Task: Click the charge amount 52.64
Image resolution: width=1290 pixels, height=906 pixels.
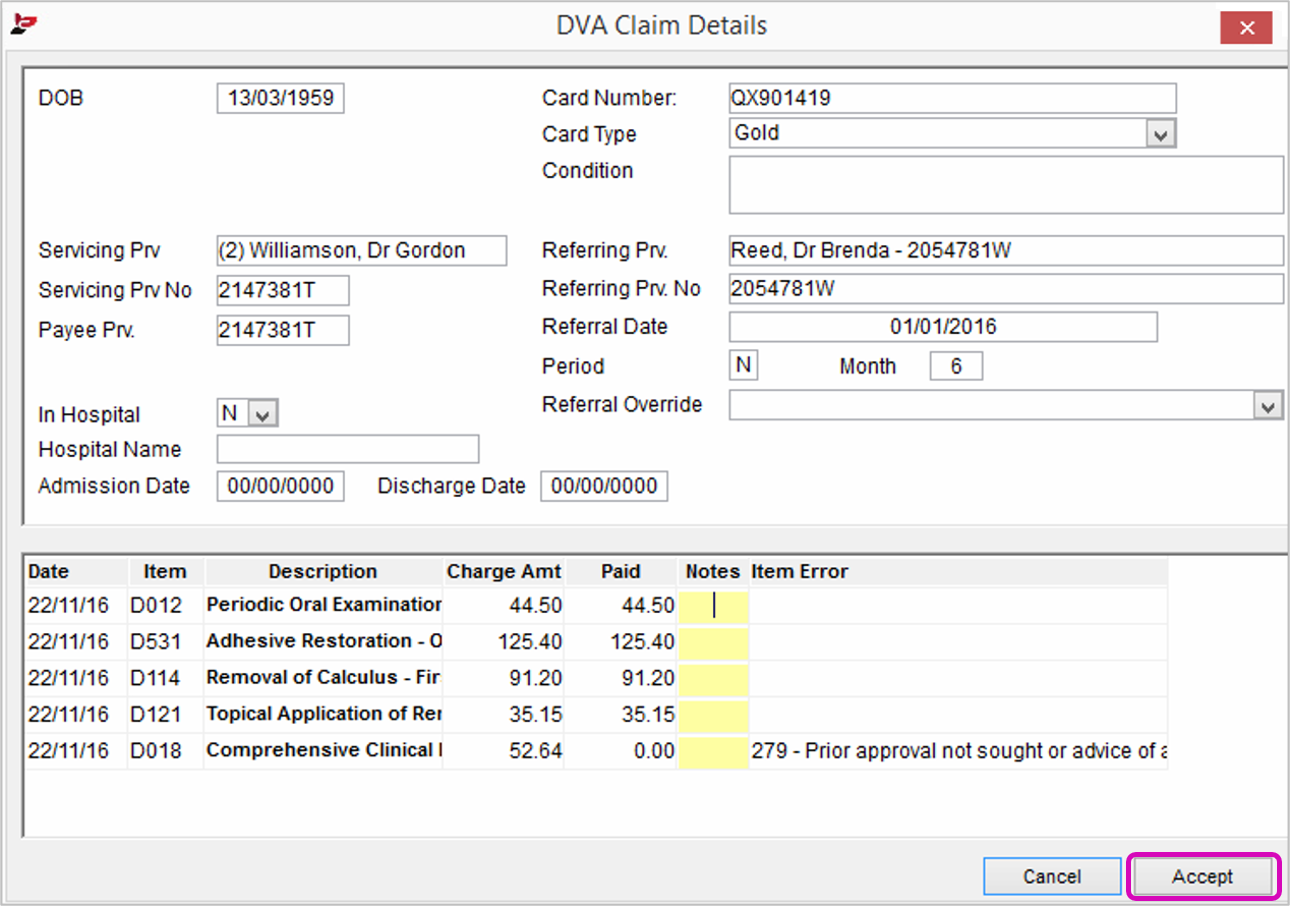Action: coord(538,750)
